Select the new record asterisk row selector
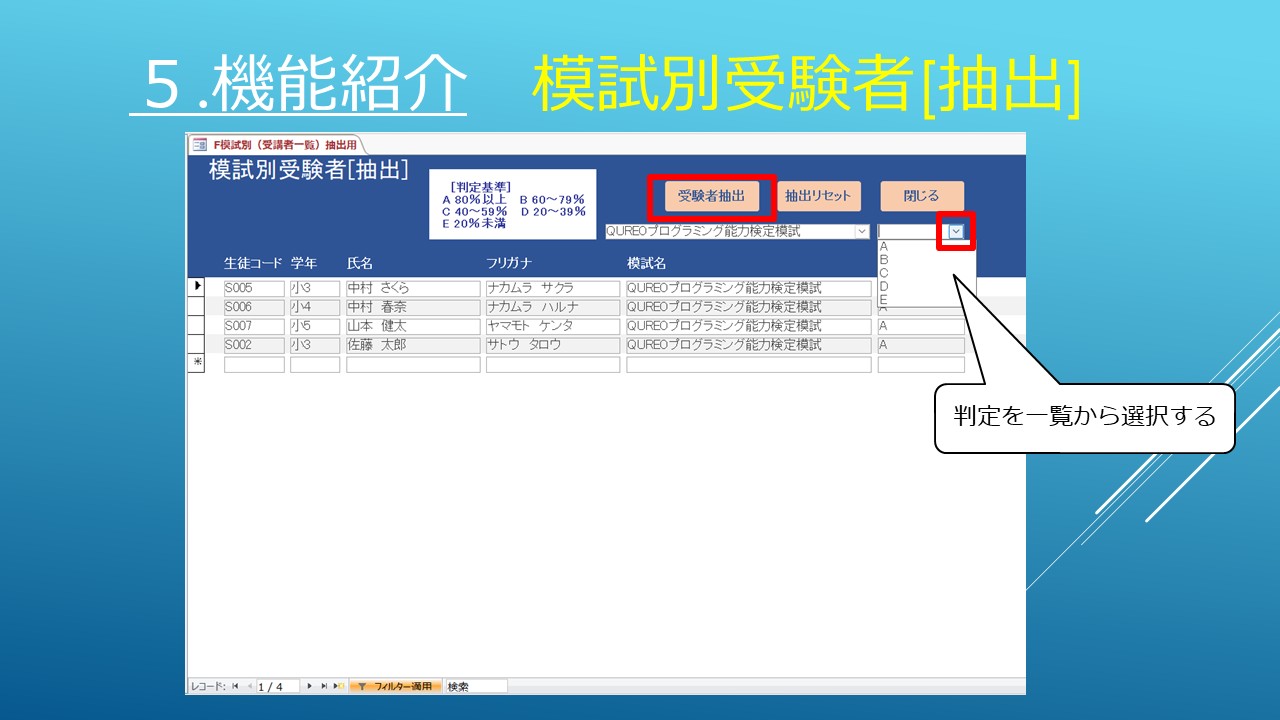This screenshot has width=1280, height=720. point(197,364)
